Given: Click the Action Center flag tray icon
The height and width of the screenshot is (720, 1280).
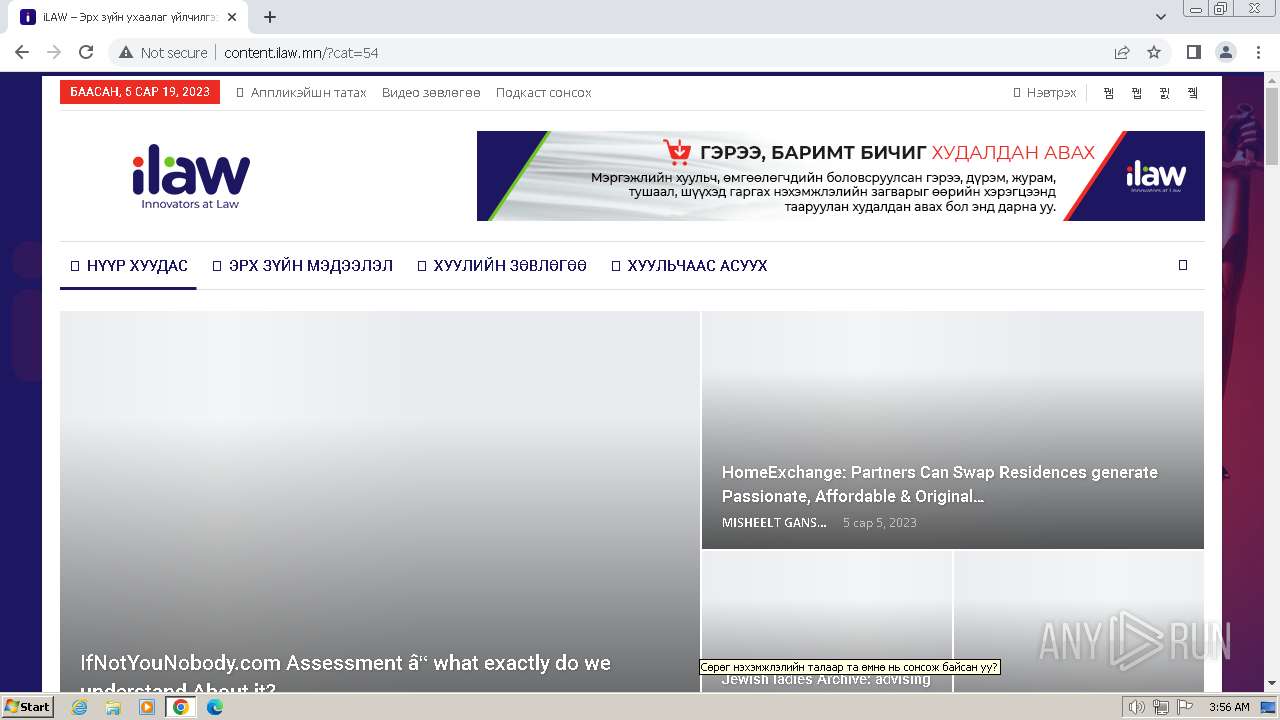Looking at the screenshot, I should [x=1184, y=707].
